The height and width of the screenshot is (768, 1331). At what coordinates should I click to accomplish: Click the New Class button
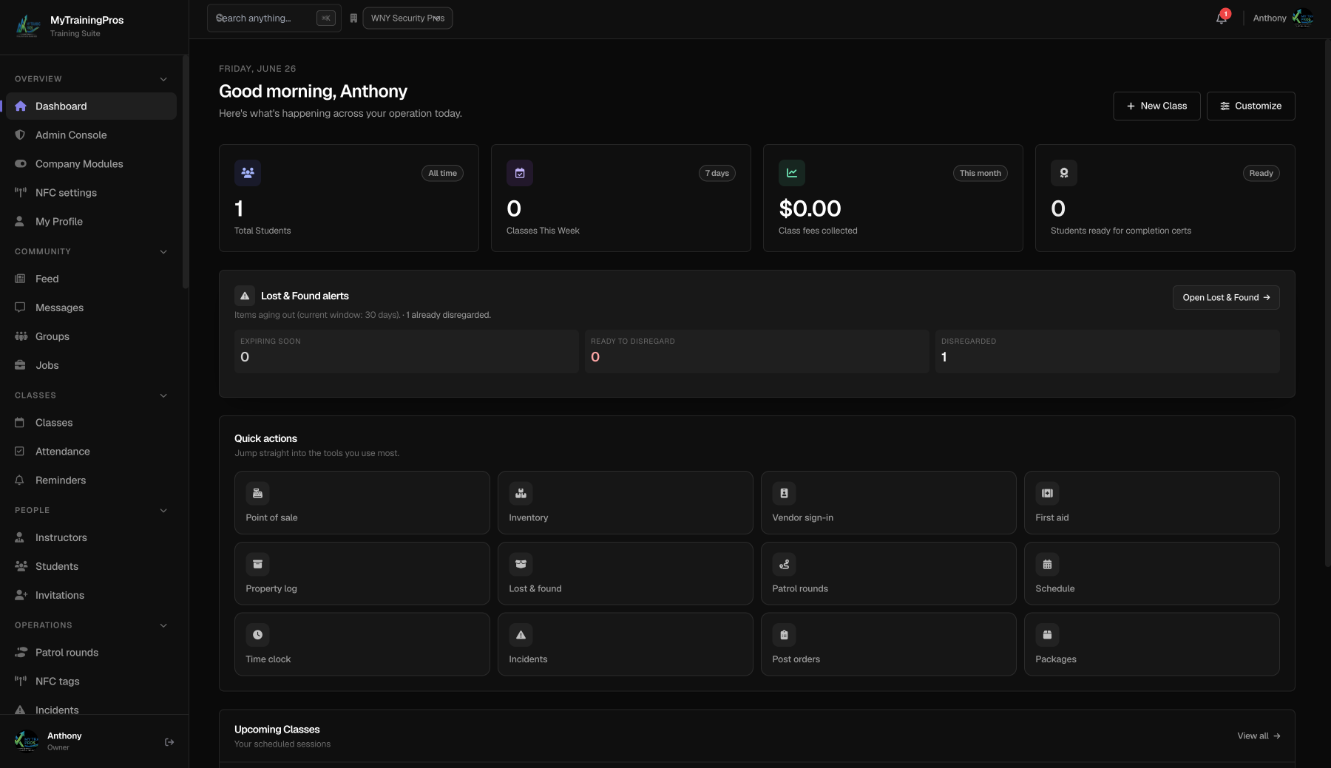point(1157,106)
